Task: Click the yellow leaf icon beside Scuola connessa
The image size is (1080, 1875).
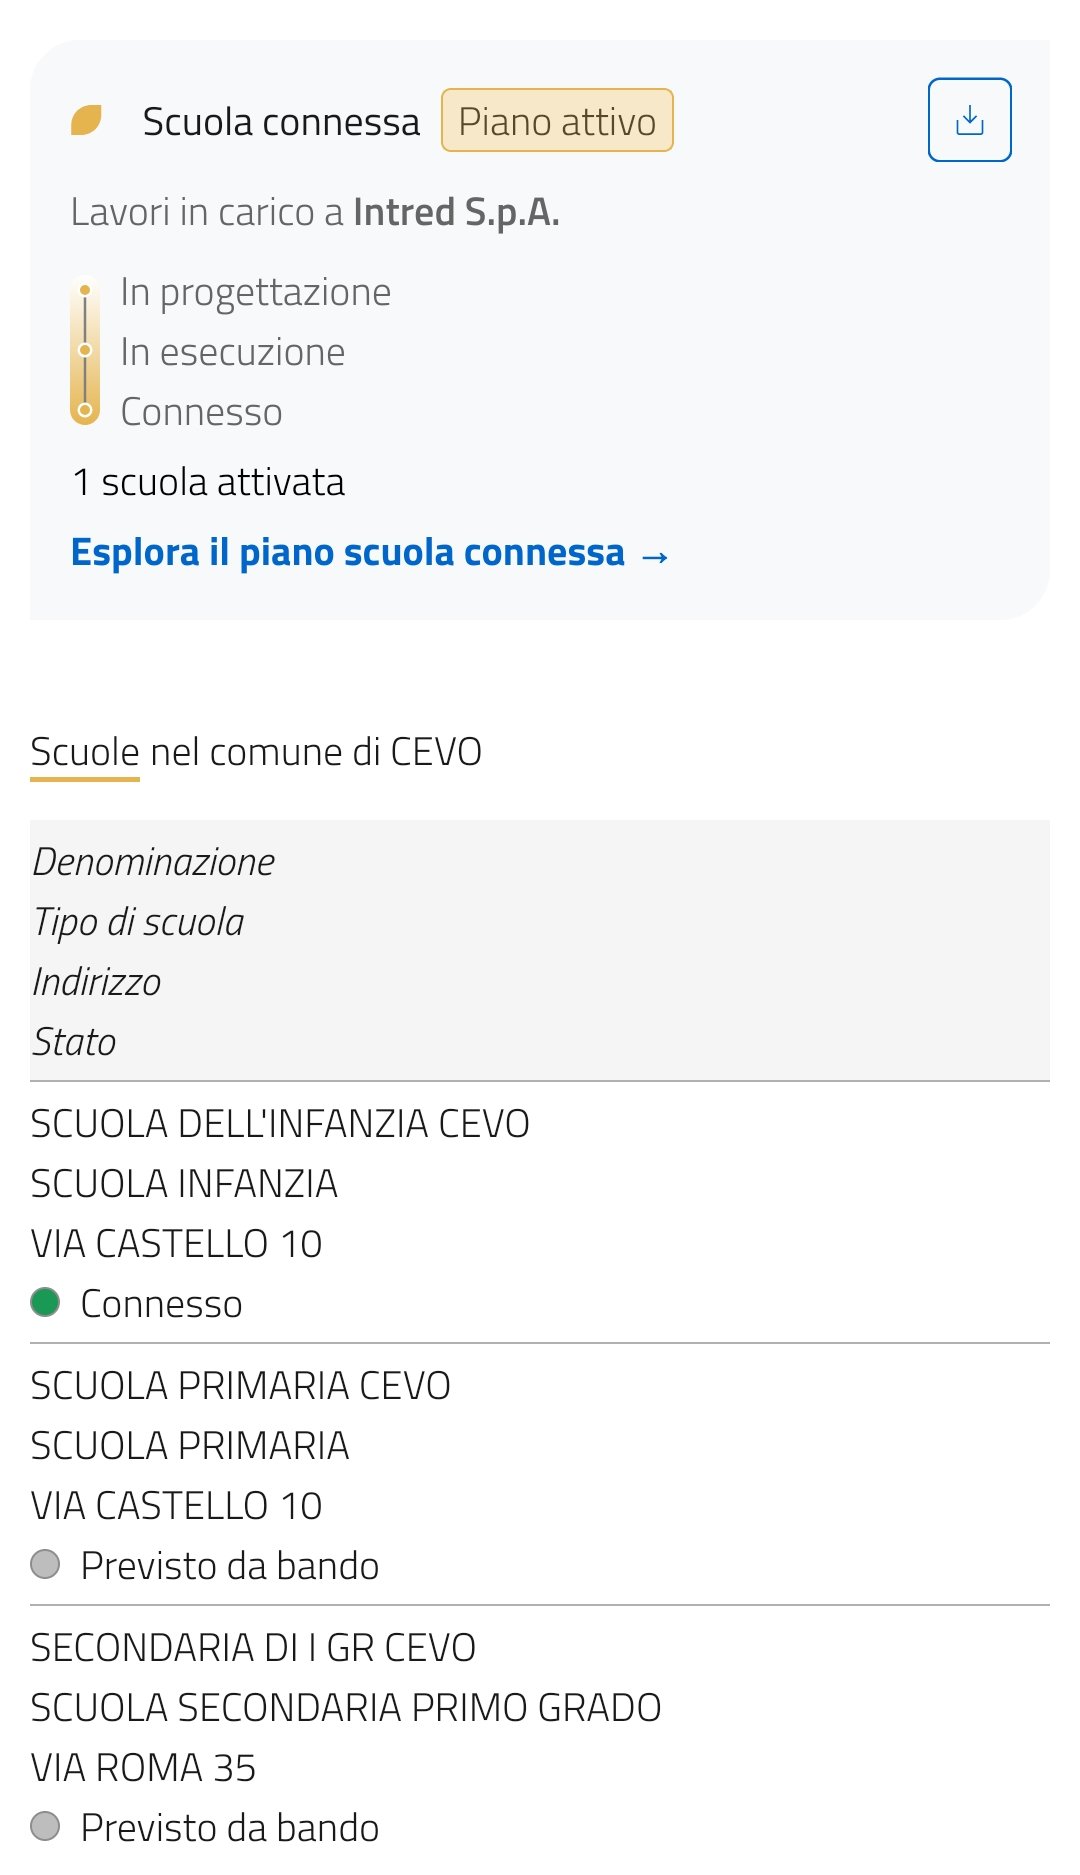Action: coord(86,121)
